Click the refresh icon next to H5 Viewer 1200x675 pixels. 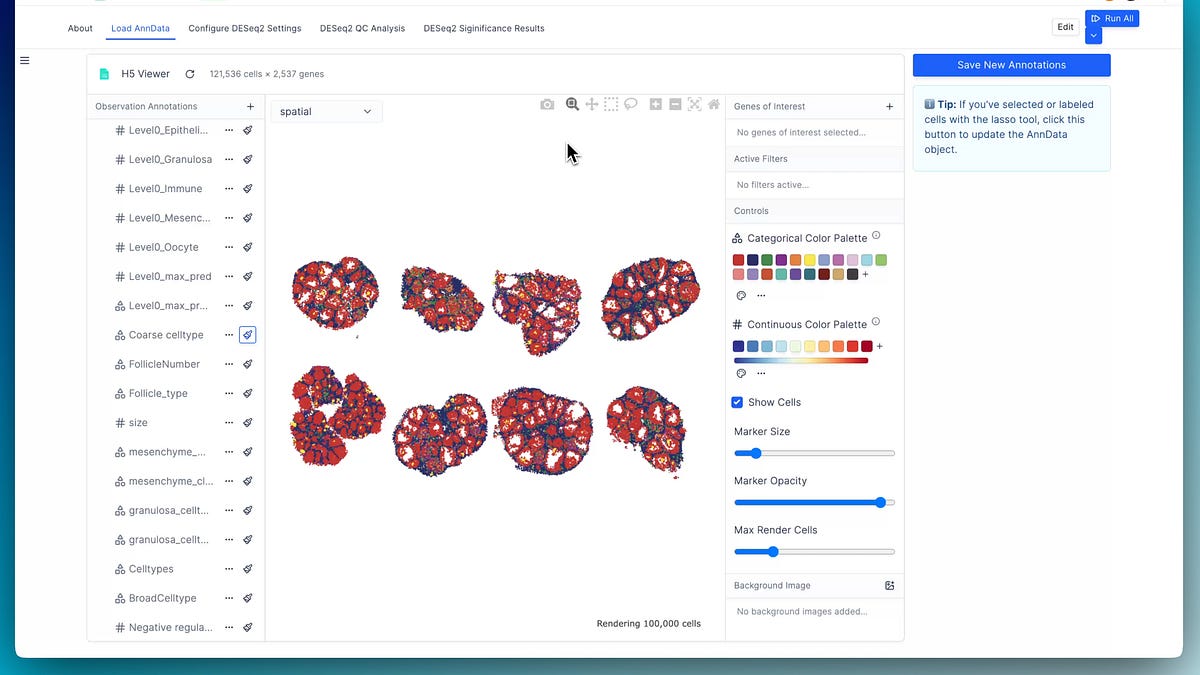(189, 74)
